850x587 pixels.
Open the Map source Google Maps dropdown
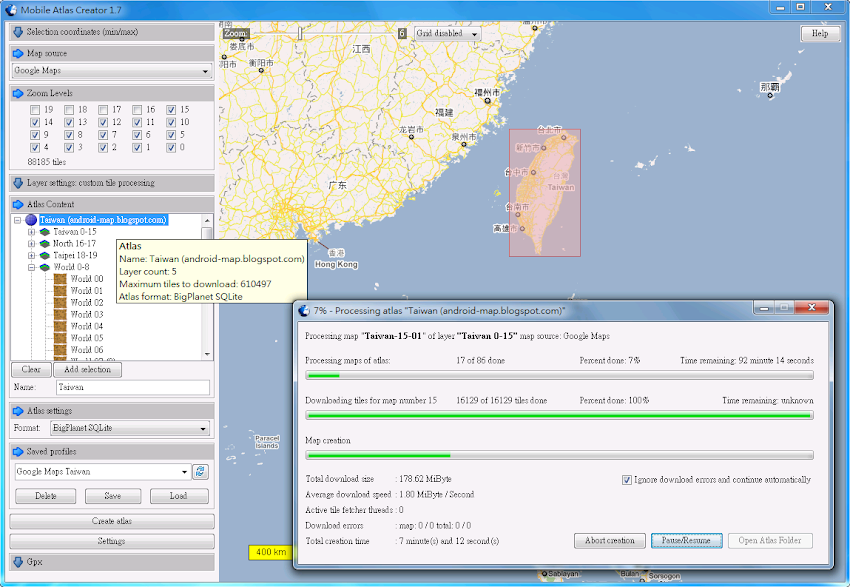click(111, 72)
